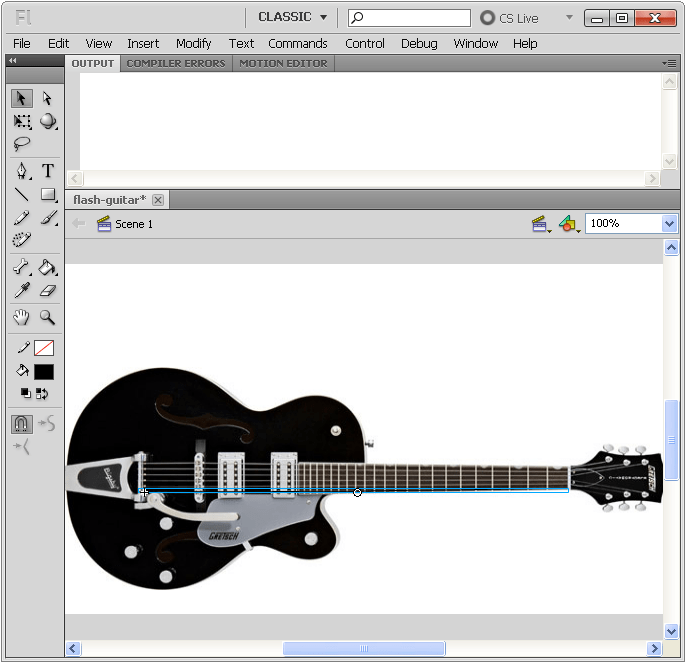This screenshot has width=687, height=663.
Task: Click the stroke color pencil icon
Action: [x=23, y=348]
